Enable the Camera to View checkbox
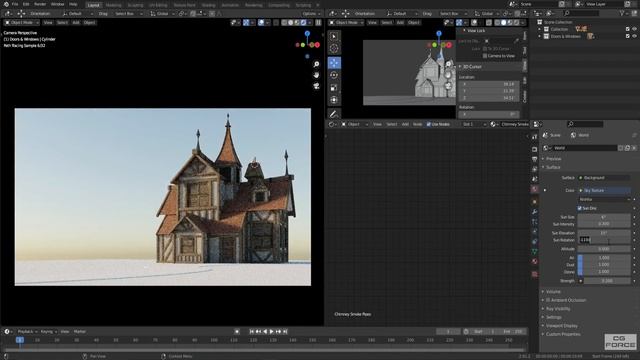The image size is (640, 360). 485,56
